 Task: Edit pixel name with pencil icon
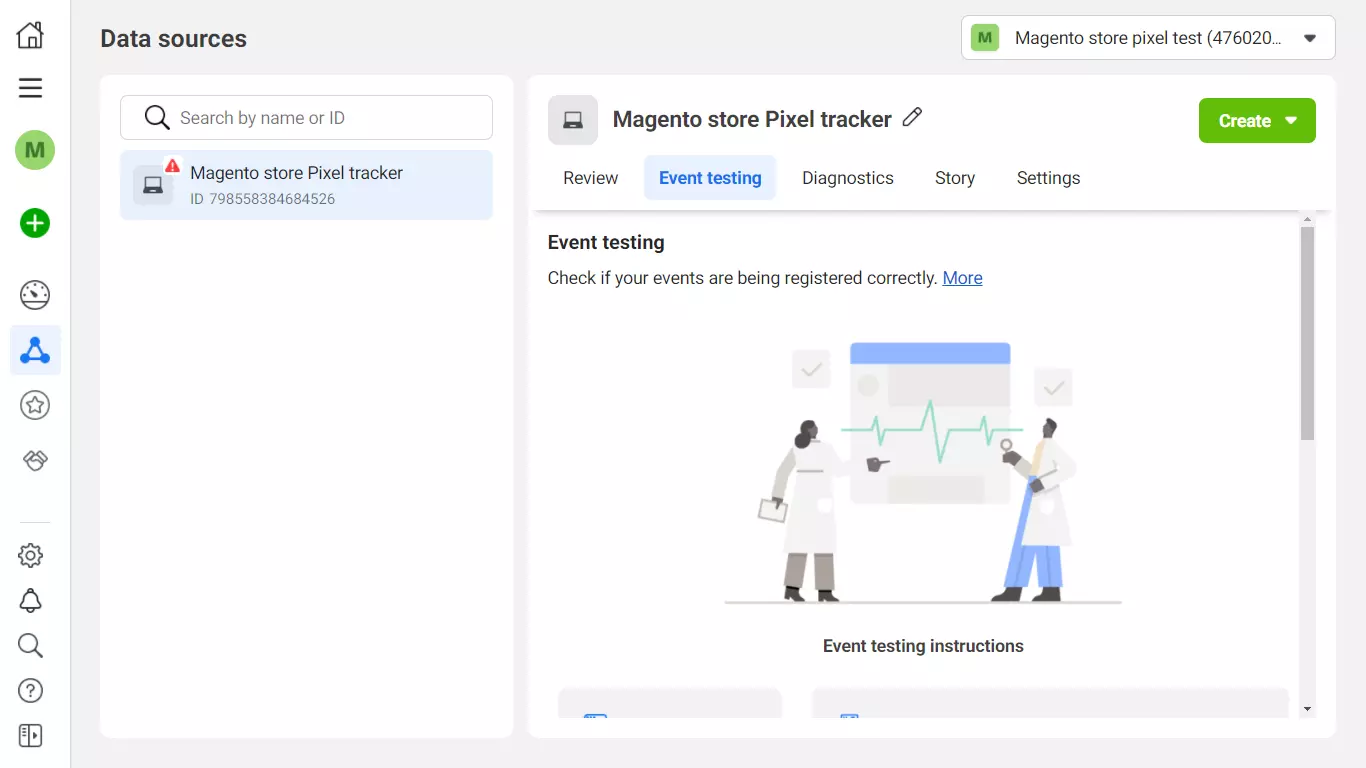click(x=912, y=118)
